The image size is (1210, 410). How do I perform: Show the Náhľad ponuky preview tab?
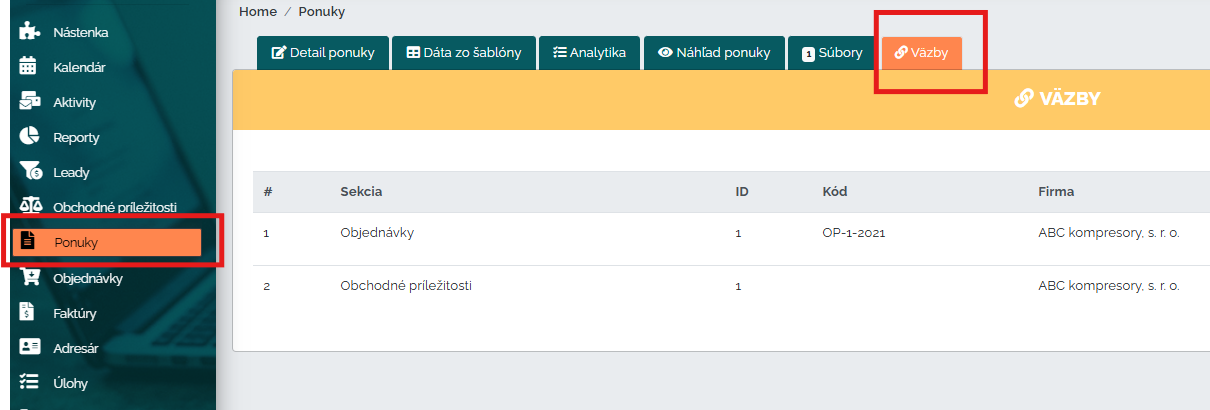tap(714, 53)
